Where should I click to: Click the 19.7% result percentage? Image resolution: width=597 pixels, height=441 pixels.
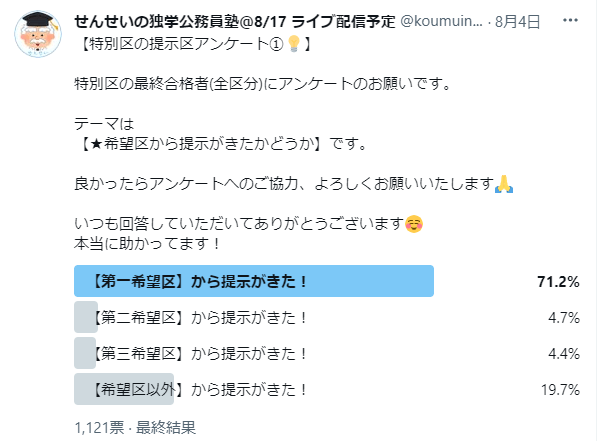tap(560, 390)
